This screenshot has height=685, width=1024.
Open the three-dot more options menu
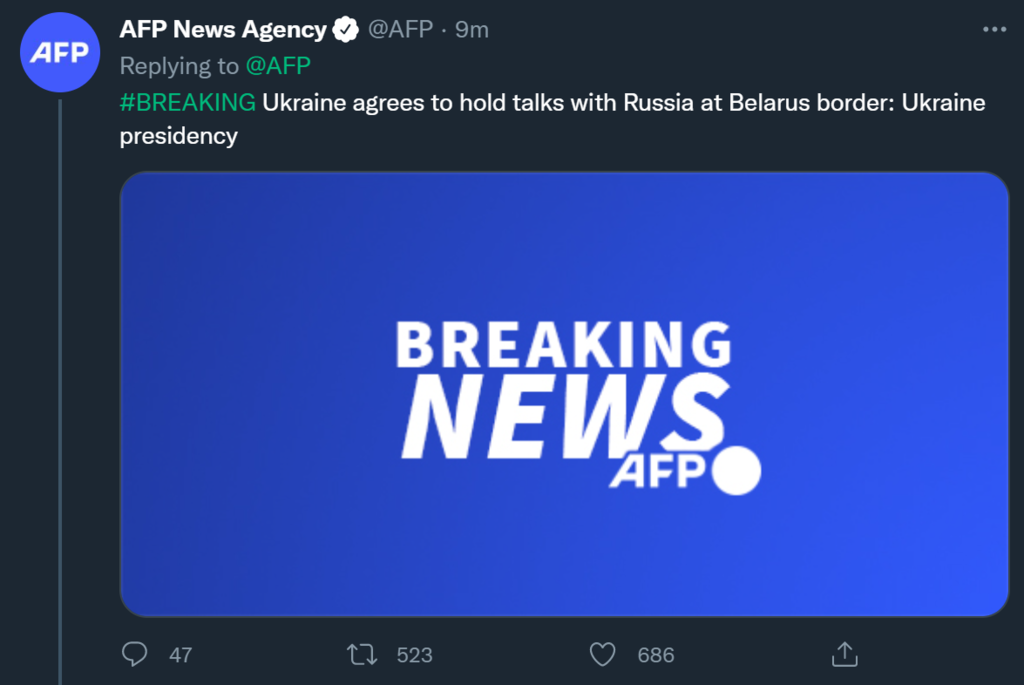[994, 29]
